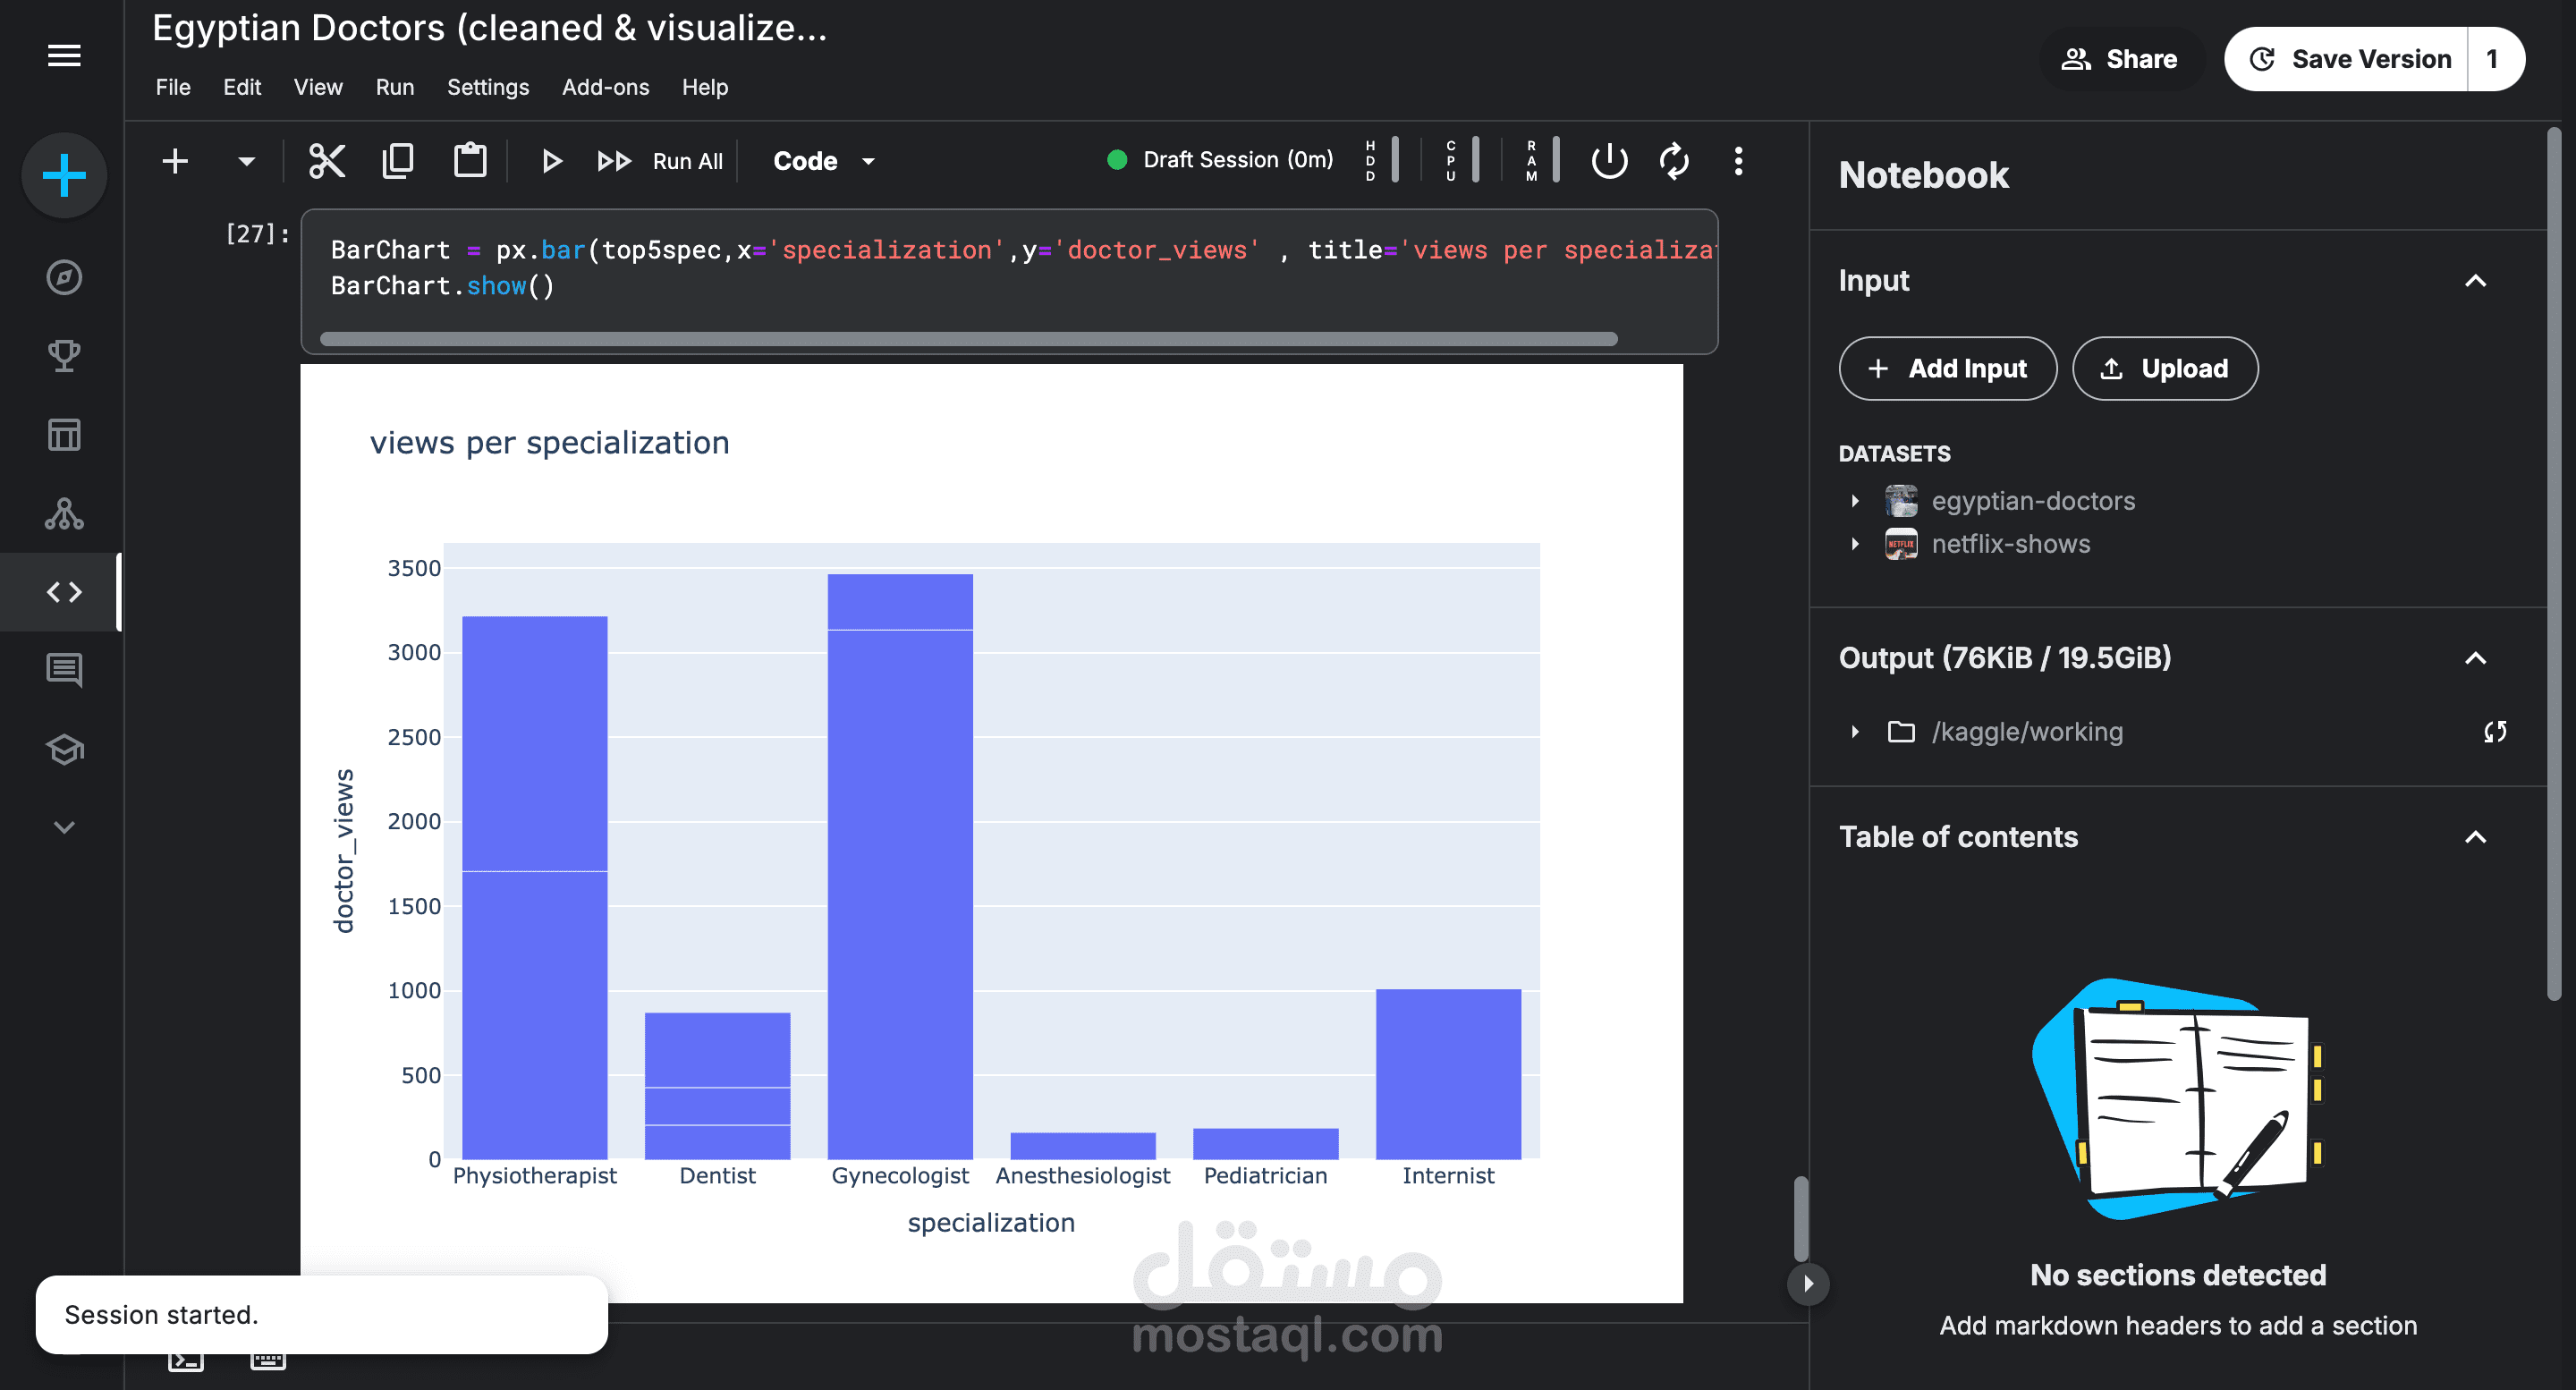Open Datasets table icon in sidebar
The image size is (2576, 1390).
coord(64,435)
